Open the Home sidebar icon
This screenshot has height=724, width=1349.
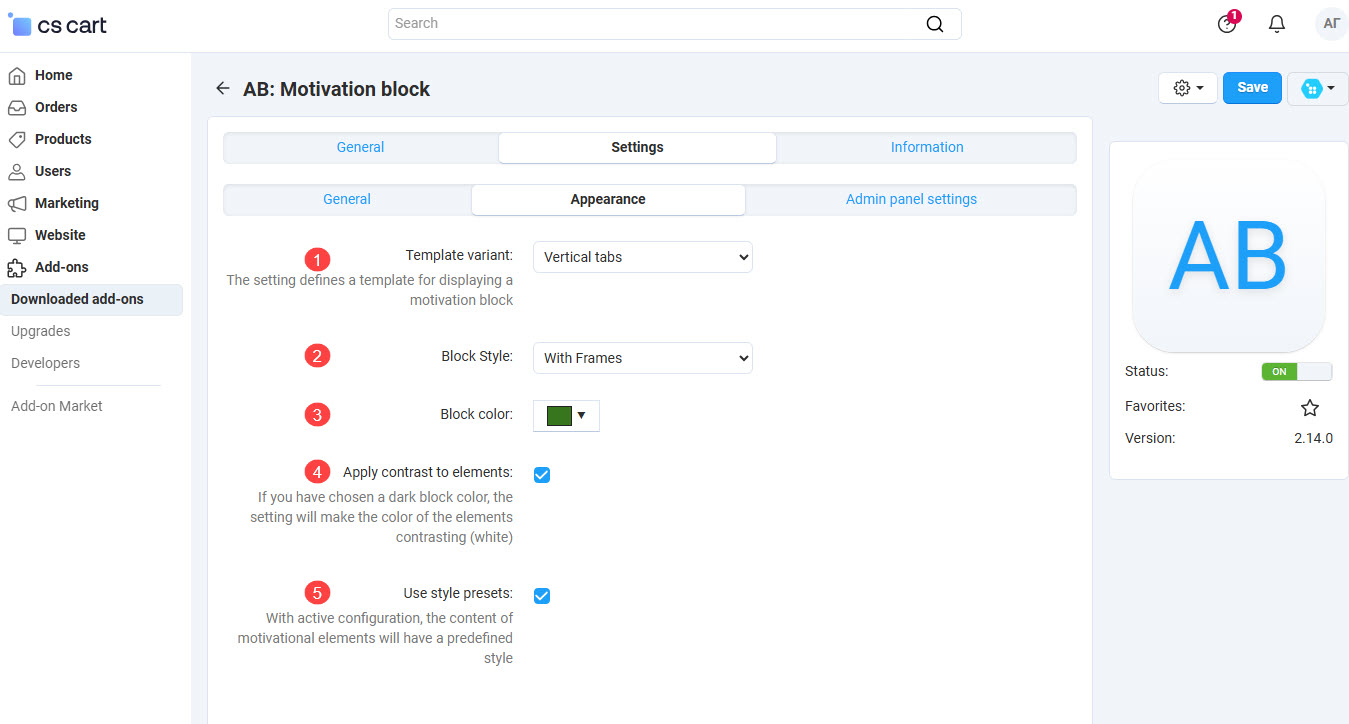coord(18,74)
